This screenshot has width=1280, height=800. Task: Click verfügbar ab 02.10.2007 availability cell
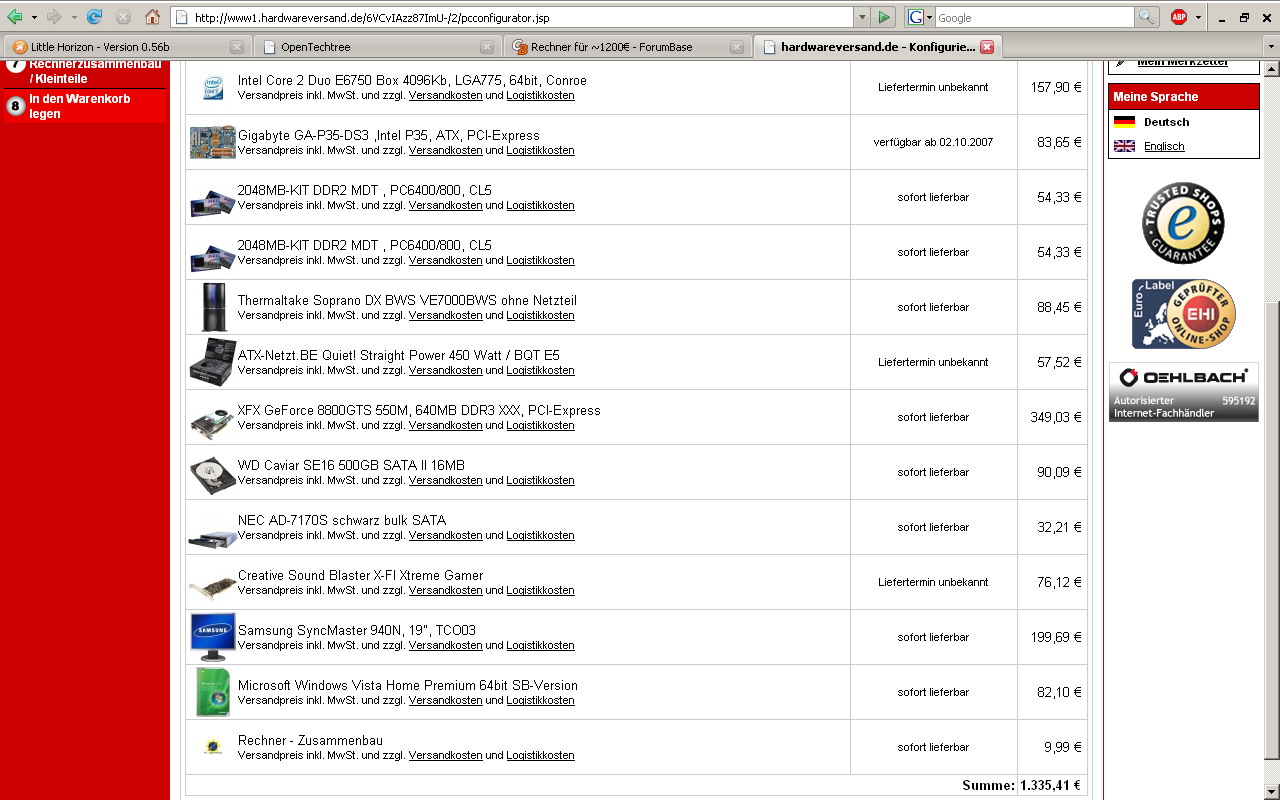point(933,142)
